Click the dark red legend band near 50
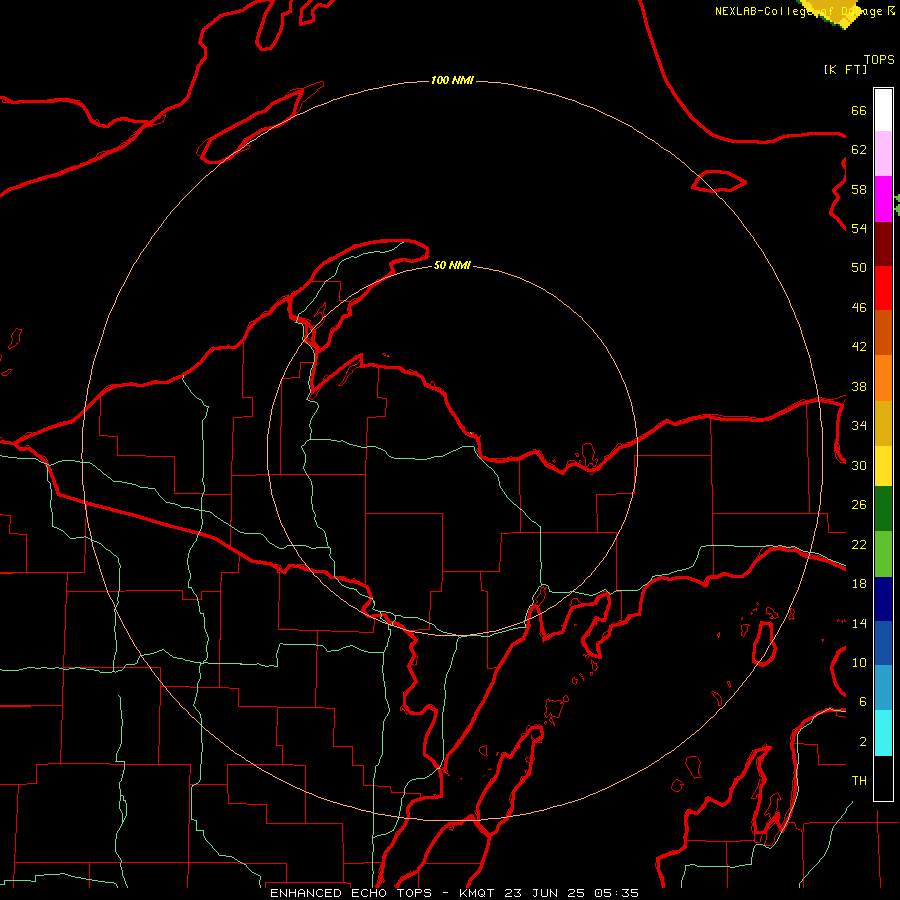This screenshot has height=900, width=900. (883, 244)
